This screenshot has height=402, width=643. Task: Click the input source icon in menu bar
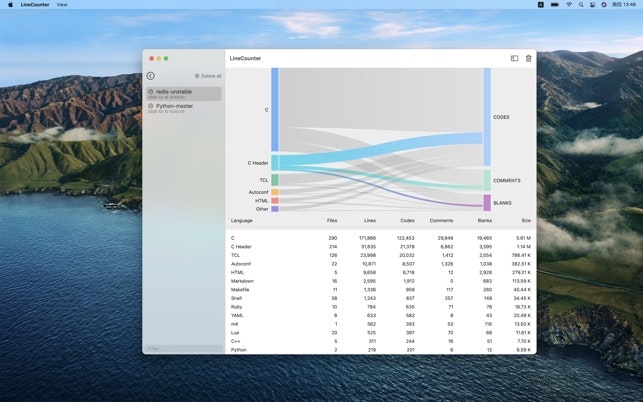click(x=540, y=5)
